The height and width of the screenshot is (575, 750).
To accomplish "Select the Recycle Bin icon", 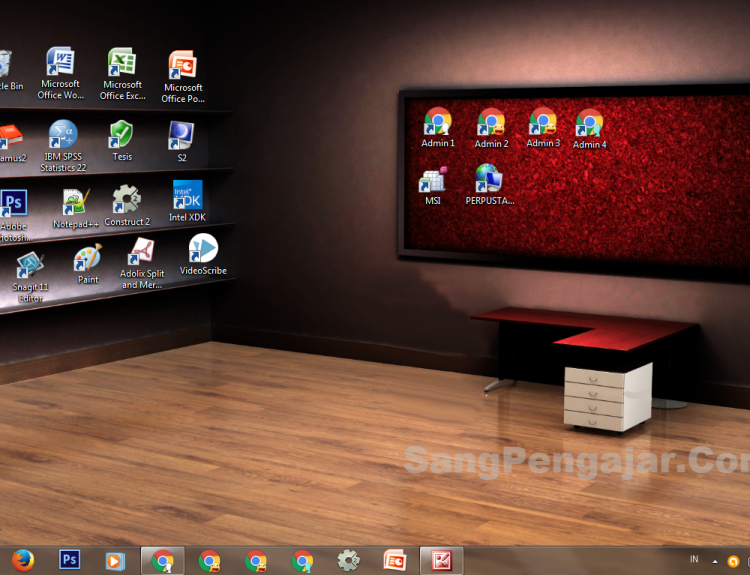I will (x=9, y=70).
